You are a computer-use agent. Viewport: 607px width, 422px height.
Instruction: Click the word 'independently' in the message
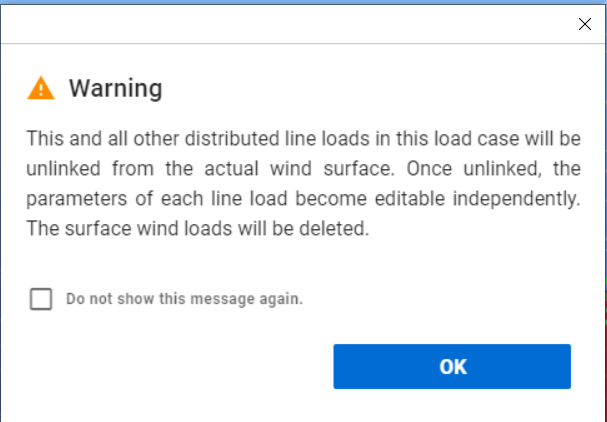[516, 199]
